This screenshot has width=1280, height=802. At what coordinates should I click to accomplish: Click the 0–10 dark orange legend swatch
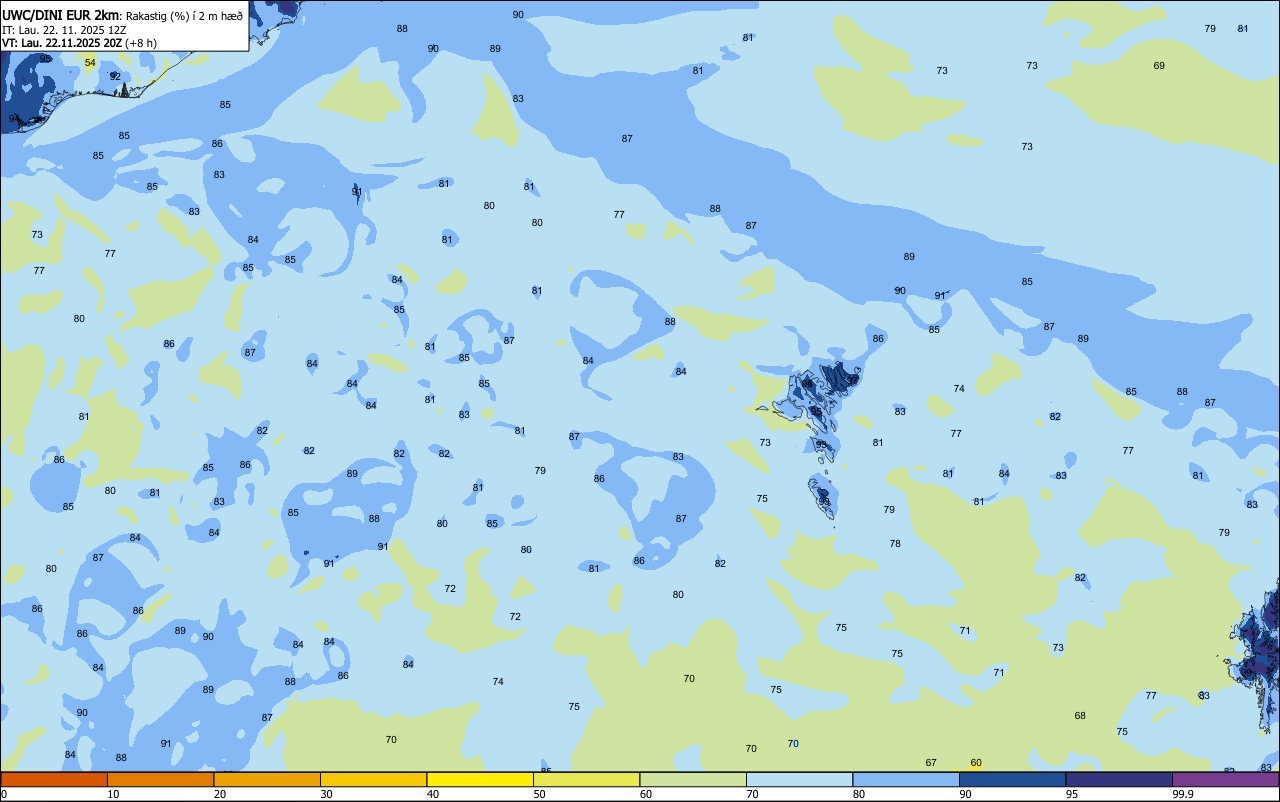click(54, 780)
